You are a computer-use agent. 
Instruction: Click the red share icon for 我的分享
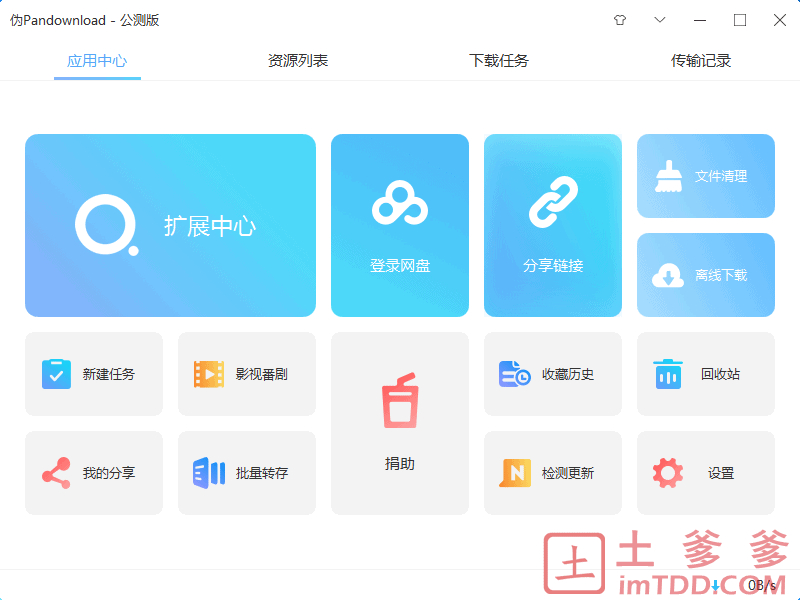click(56, 473)
